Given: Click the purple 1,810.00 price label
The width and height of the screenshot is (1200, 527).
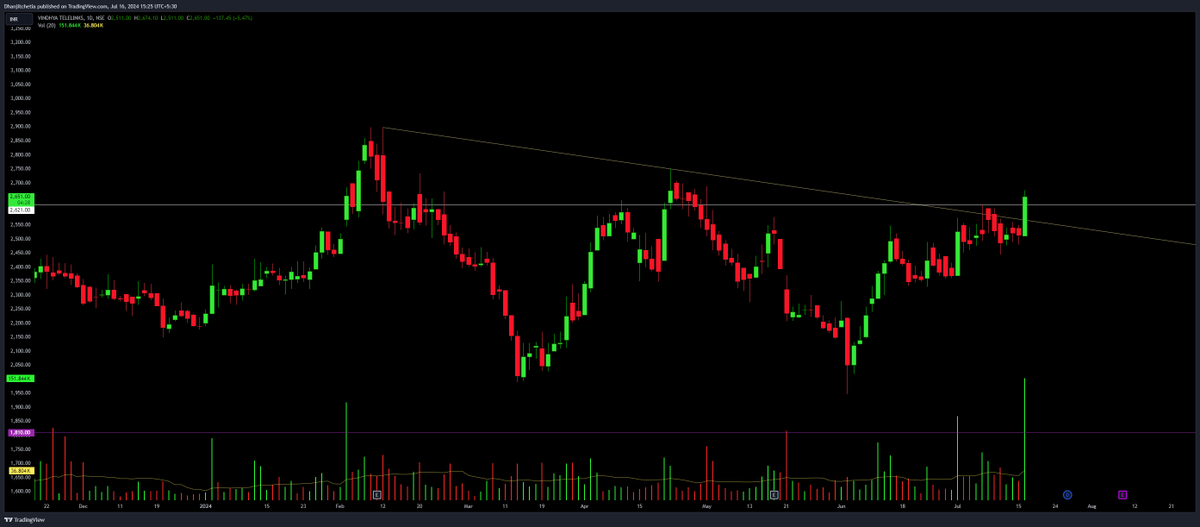Looking at the screenshot, I should click(21, 433).
